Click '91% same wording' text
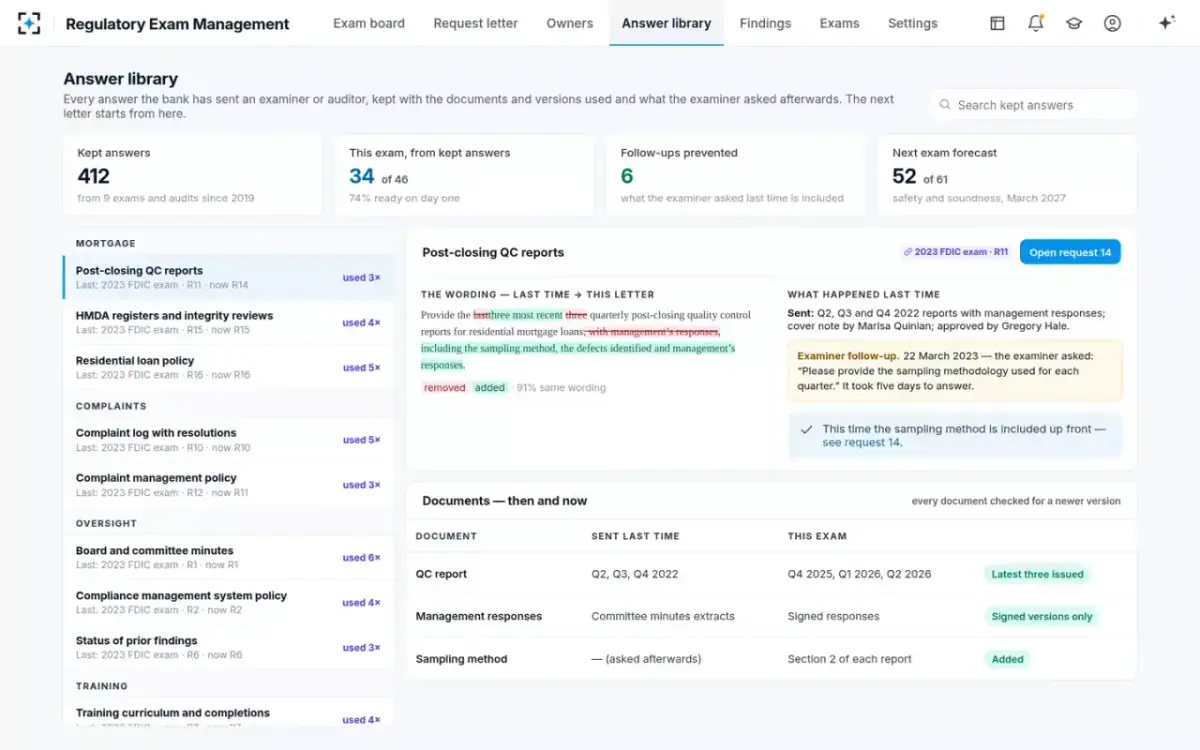Image resolution: width=1200 pixels, height=750 pixels. click(561, 388)
